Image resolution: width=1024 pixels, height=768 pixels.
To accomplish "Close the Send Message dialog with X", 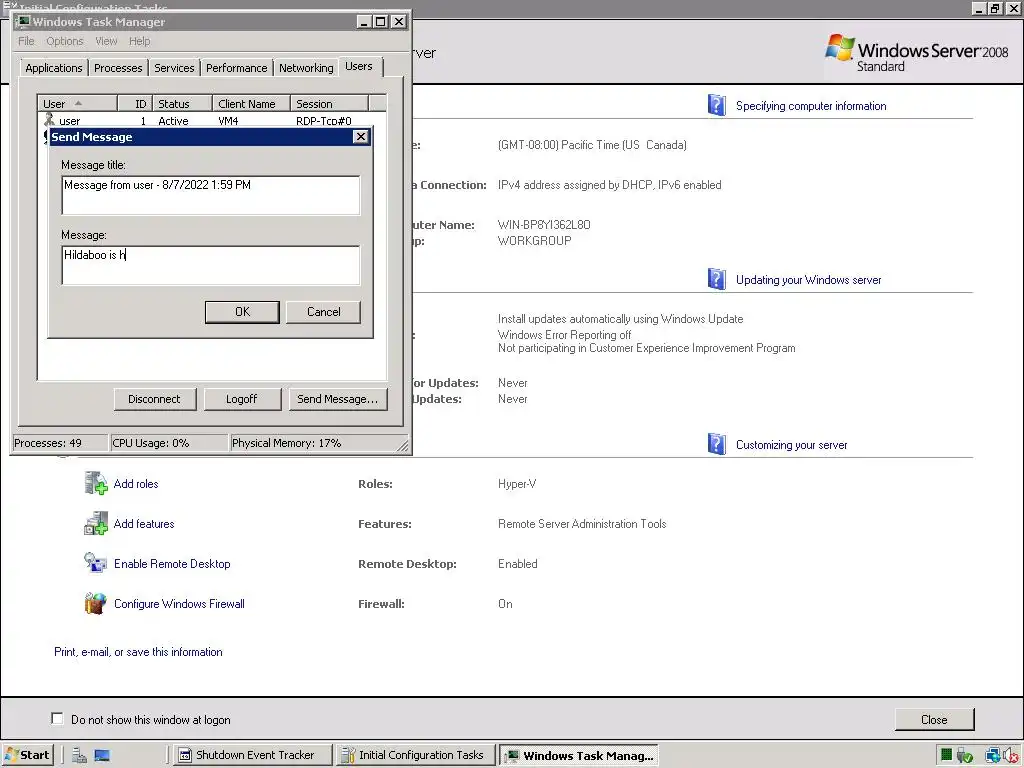I will pos(360,136).
